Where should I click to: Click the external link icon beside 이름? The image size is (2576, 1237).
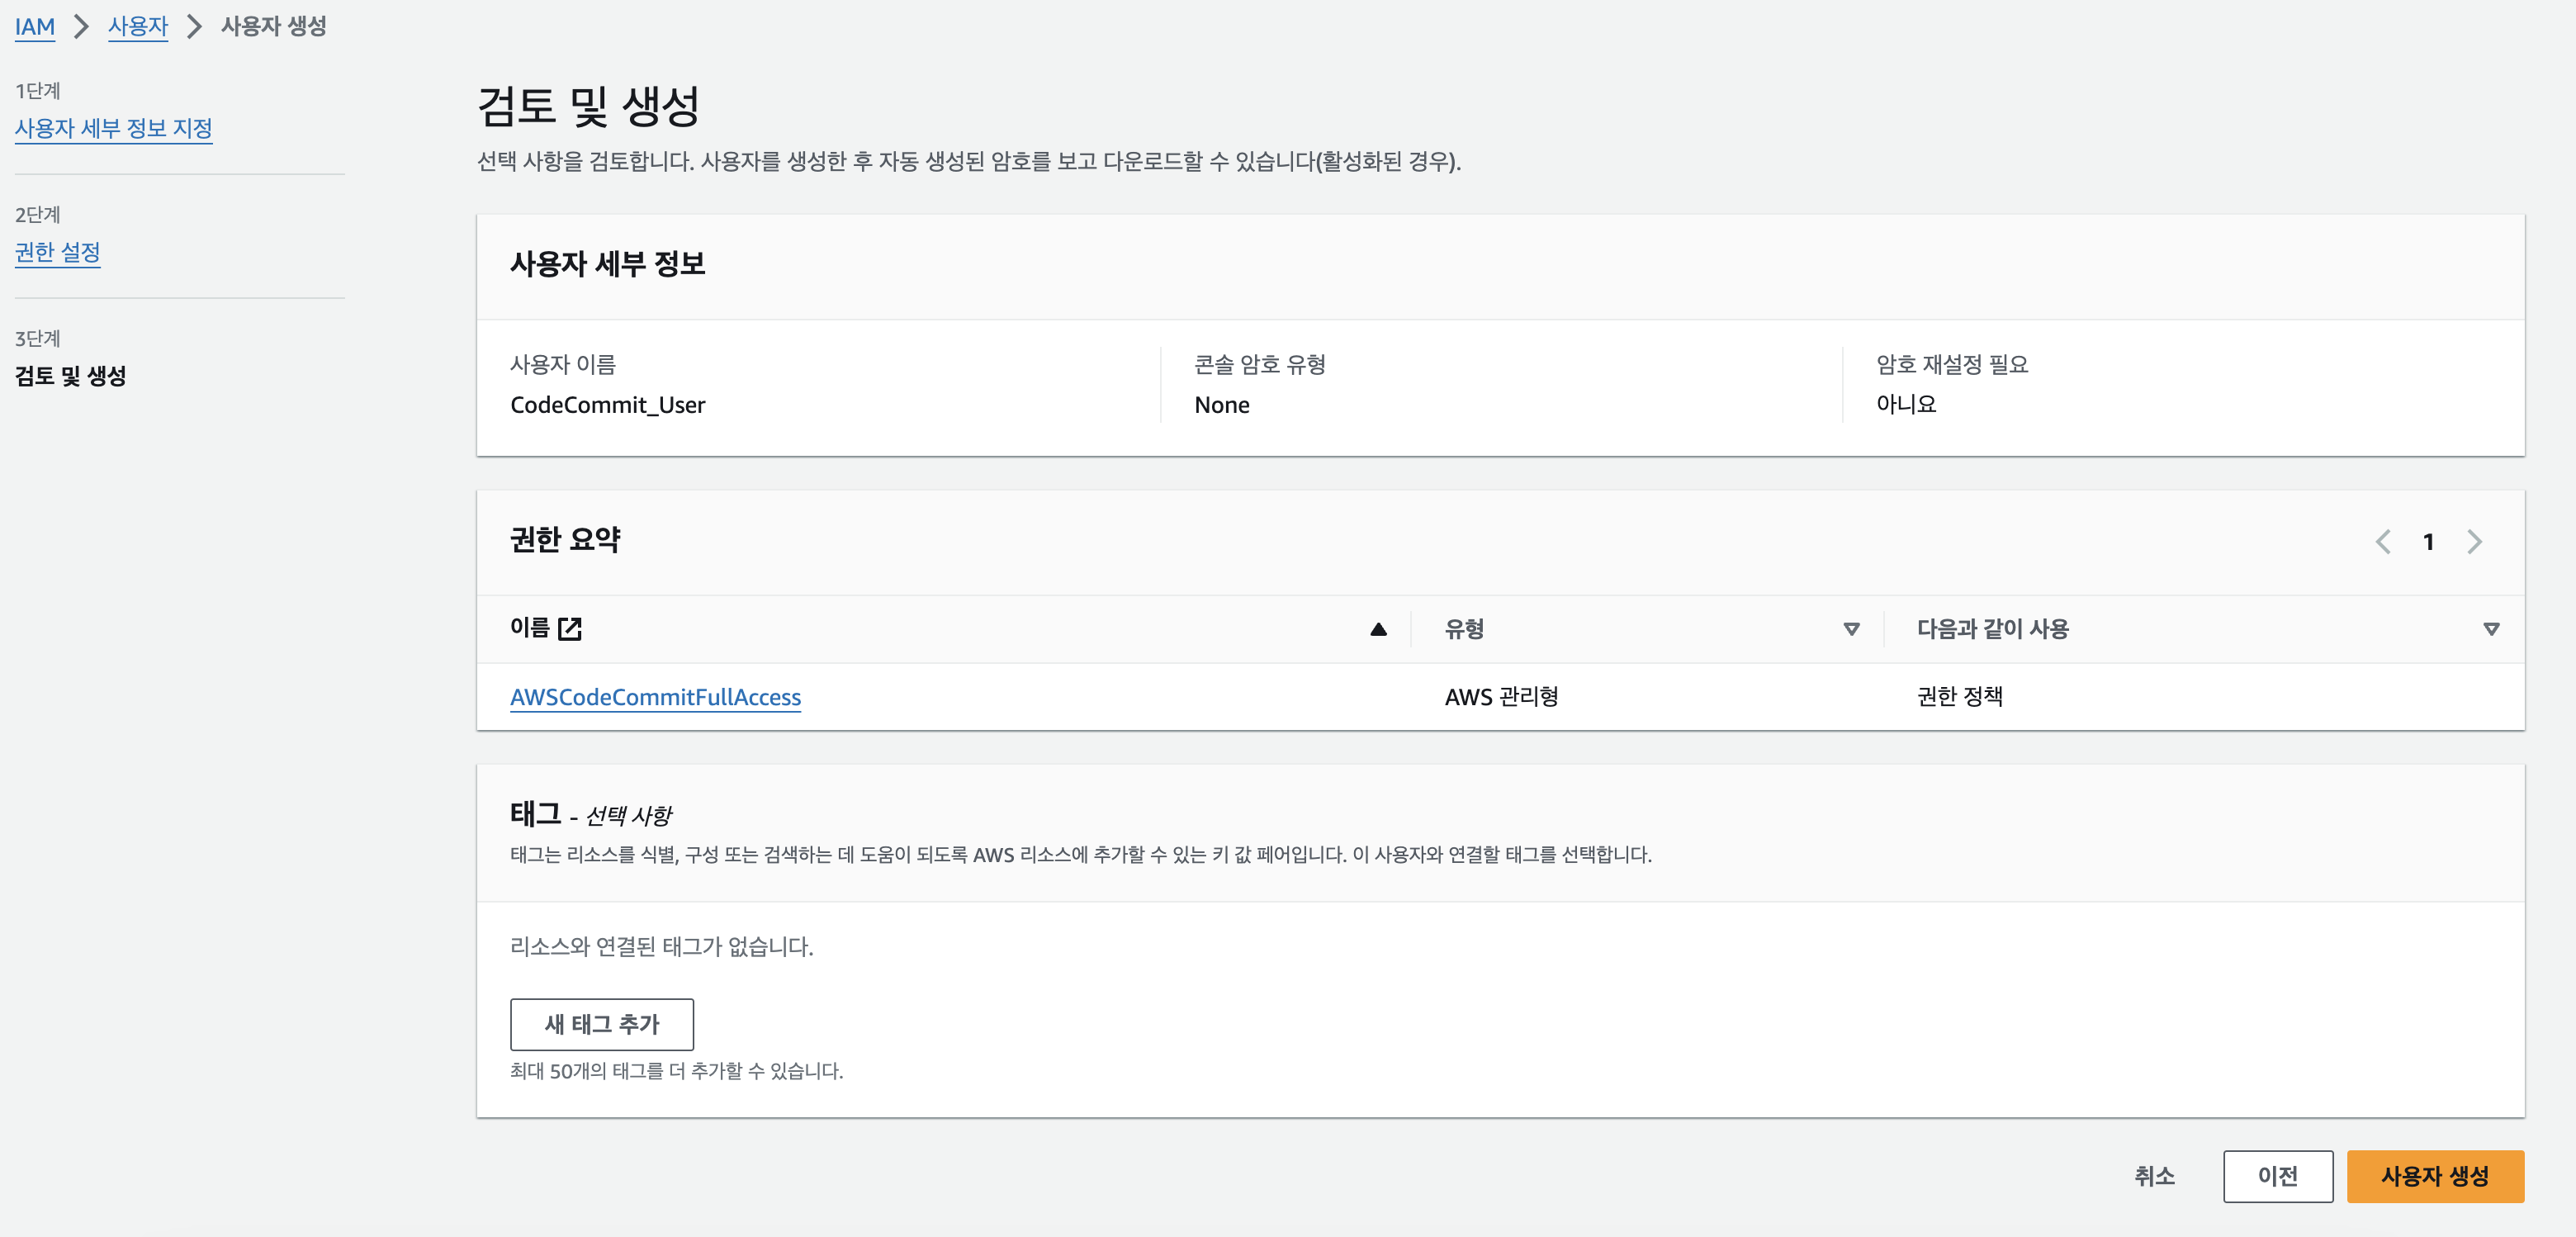(570, 628)
